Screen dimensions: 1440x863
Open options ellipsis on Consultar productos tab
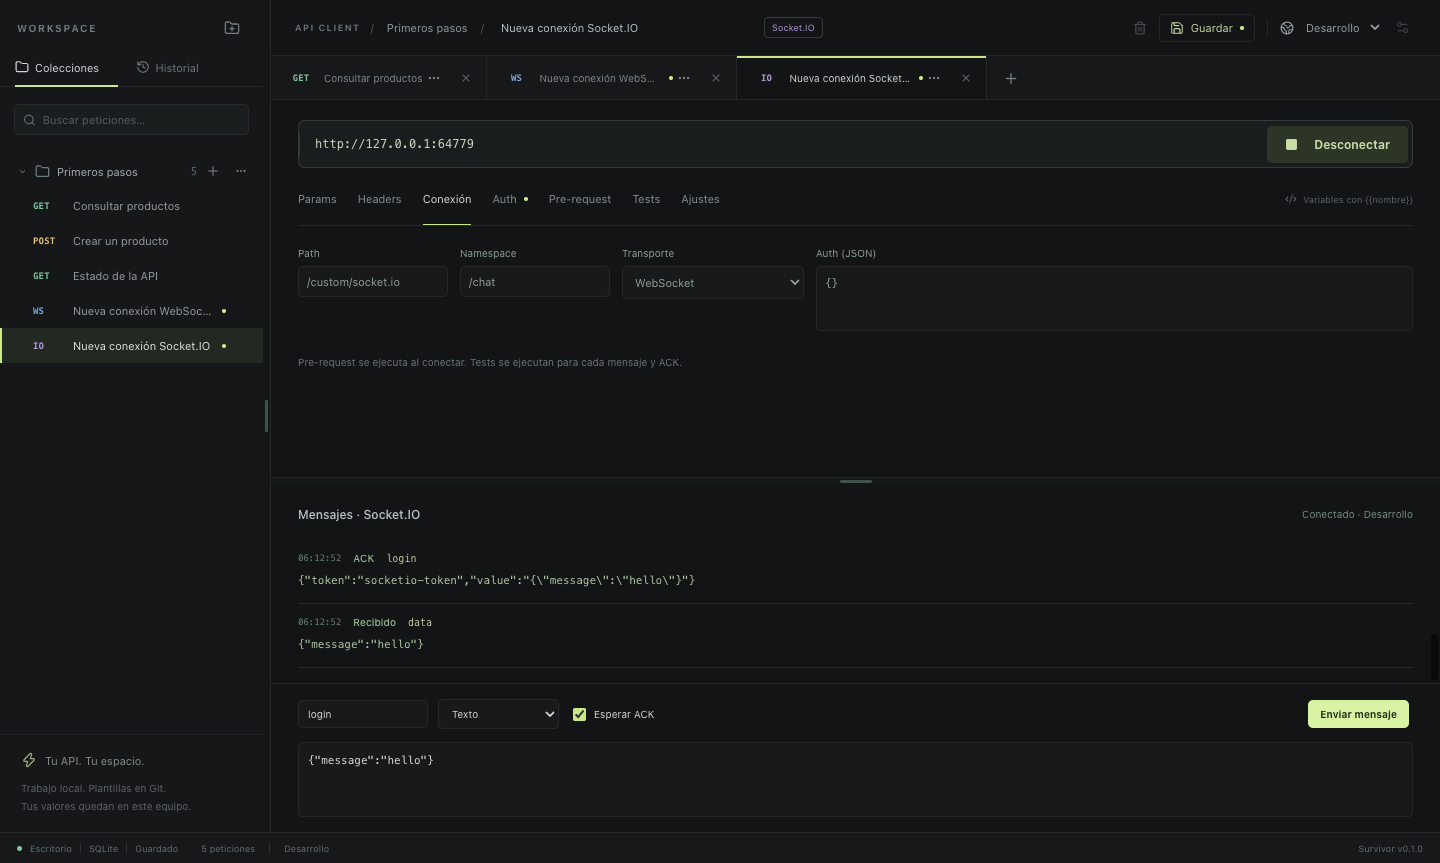click(x=434, y=78)
